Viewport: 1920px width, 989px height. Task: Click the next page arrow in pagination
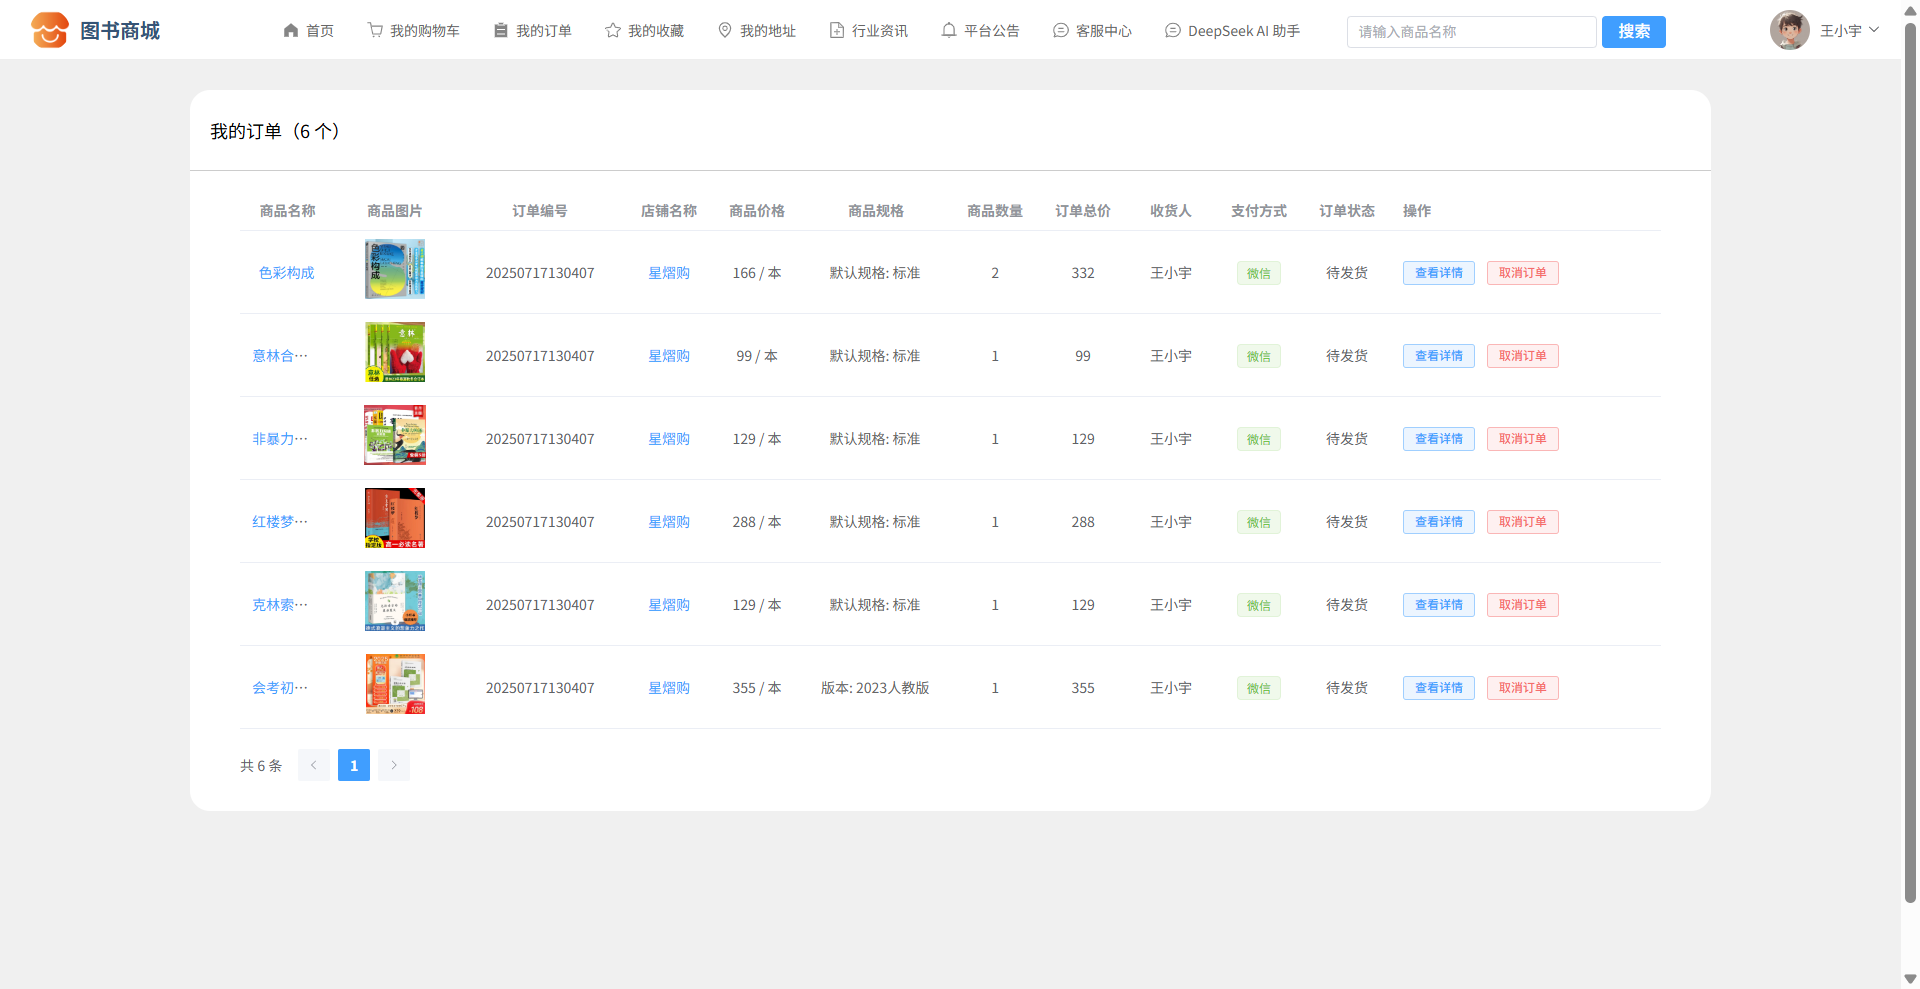[x=394, y=765]
